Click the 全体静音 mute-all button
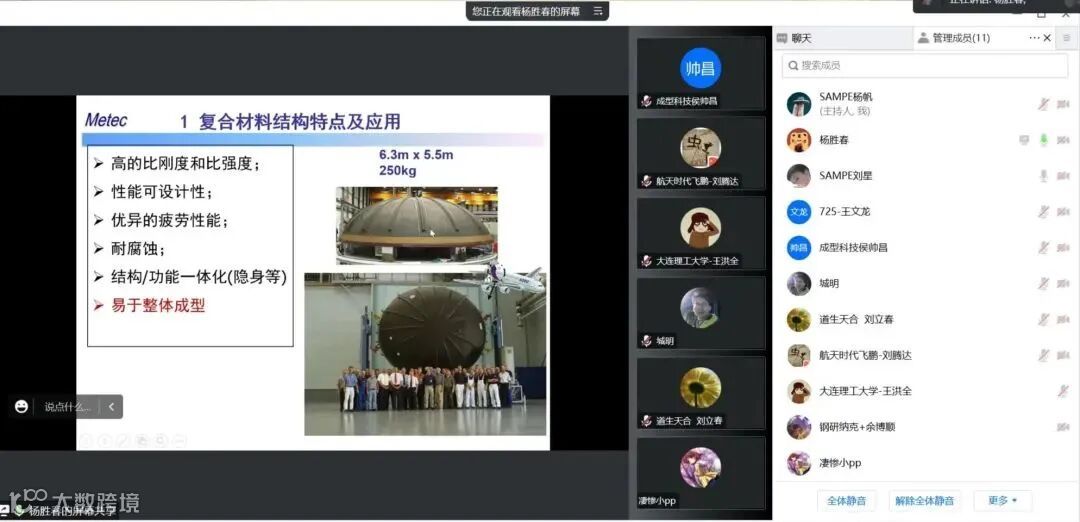This screenshot has height=522, width=1080. click(847, 501)
